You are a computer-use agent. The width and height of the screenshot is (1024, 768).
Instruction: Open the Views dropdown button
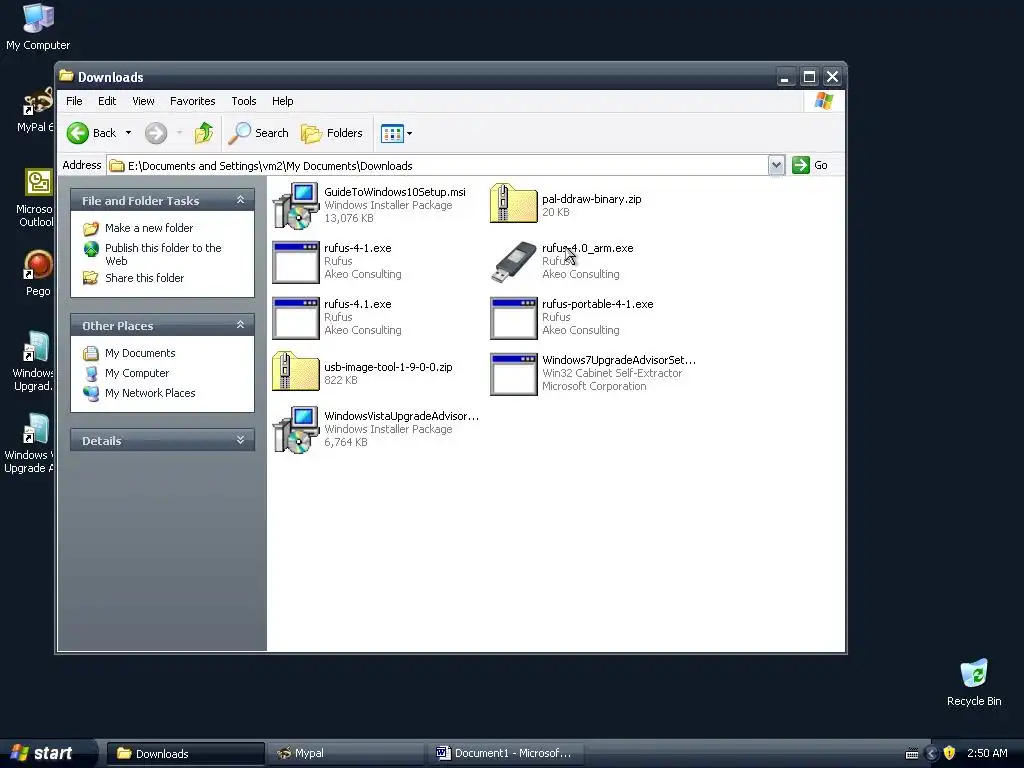396,133
